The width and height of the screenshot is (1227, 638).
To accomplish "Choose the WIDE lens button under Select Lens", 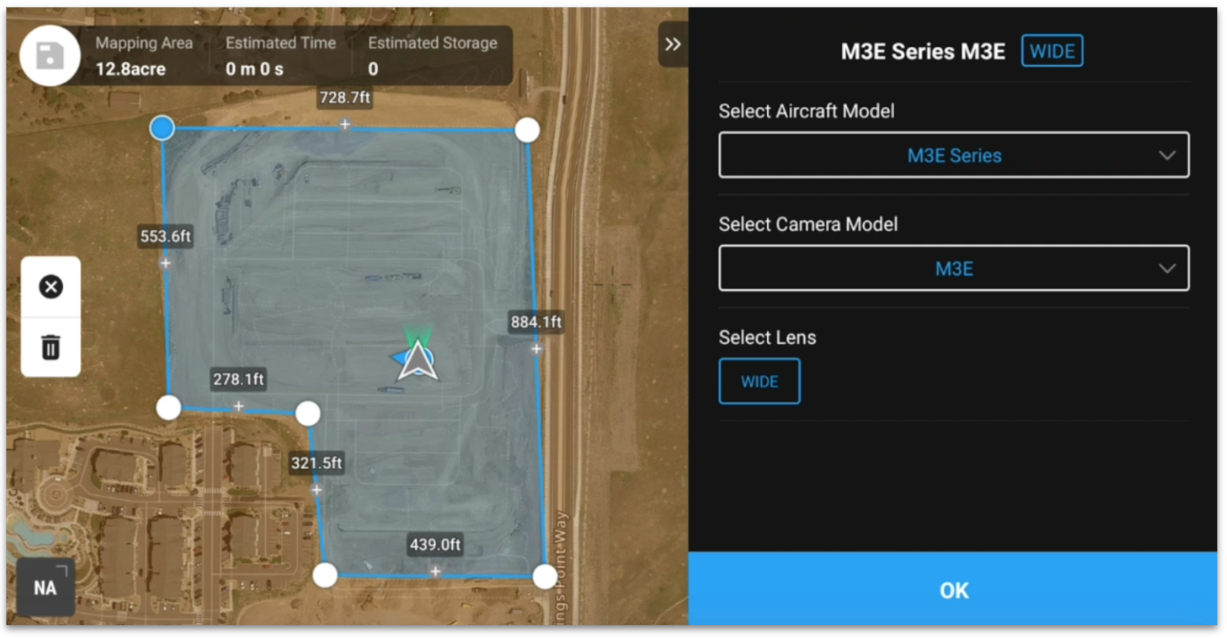I will pyautogui.click(x=759, y=381).
